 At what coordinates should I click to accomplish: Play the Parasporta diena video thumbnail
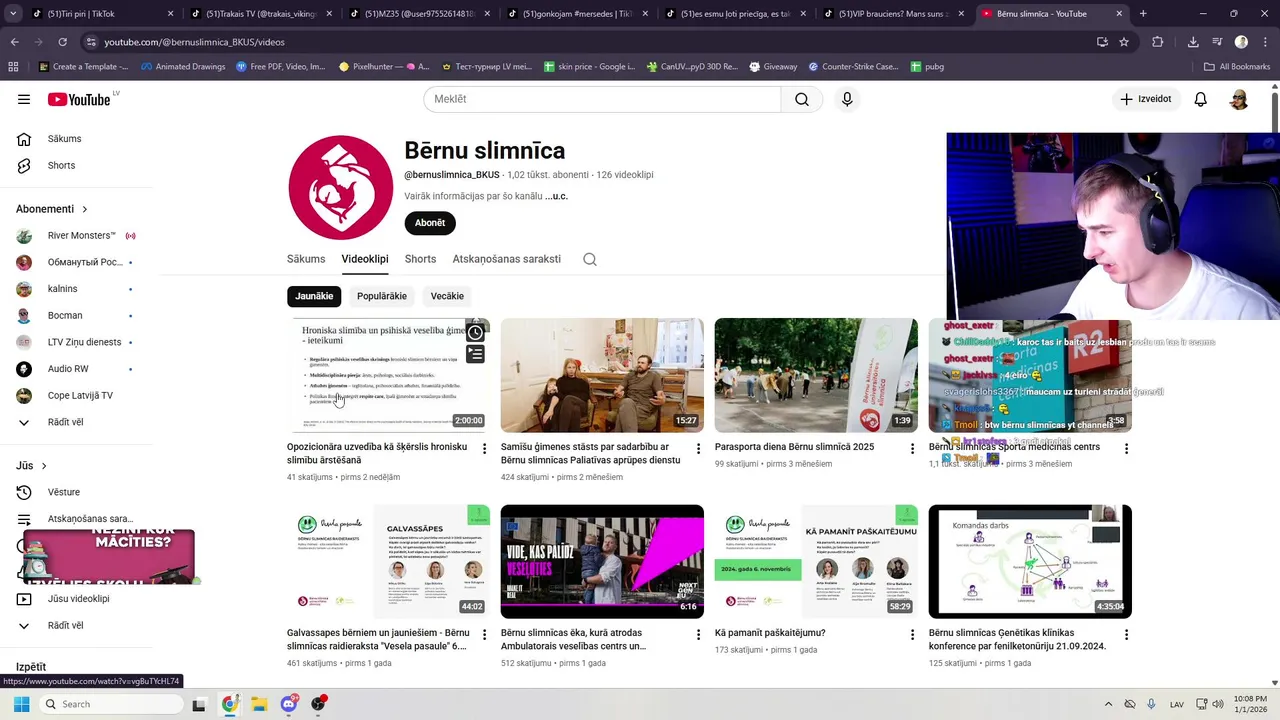point(816,375)
